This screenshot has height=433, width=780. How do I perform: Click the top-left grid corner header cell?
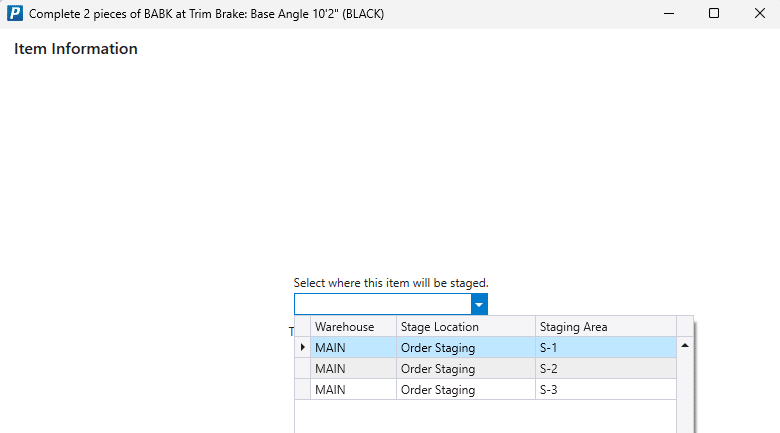[x=302, y=327]
